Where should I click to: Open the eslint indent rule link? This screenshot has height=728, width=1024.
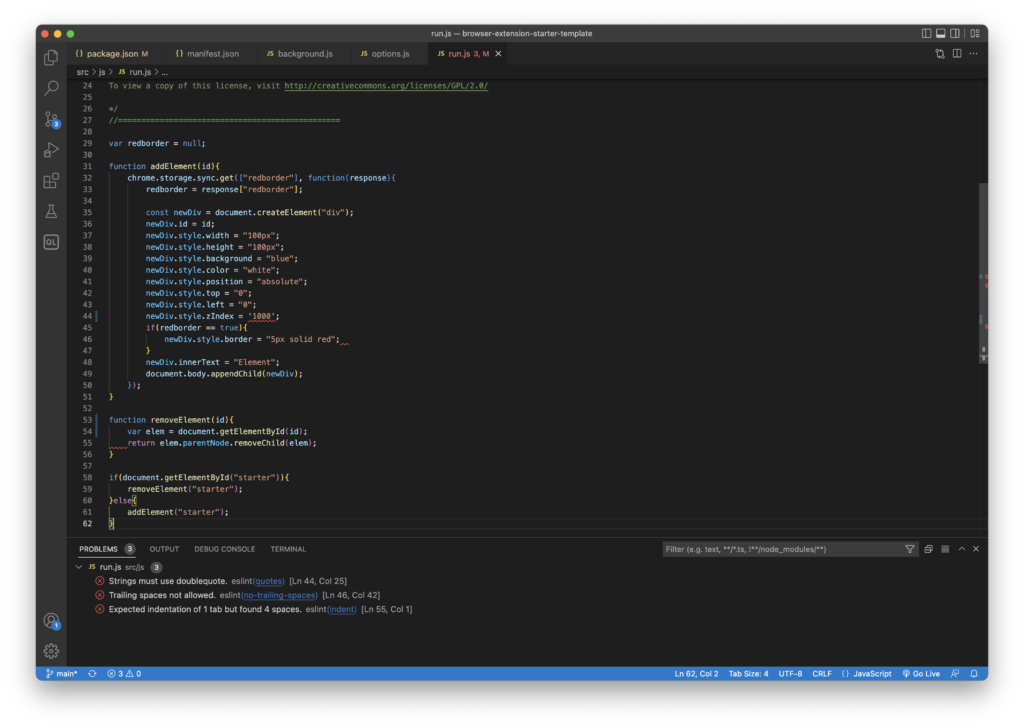[x=342, y=609]
